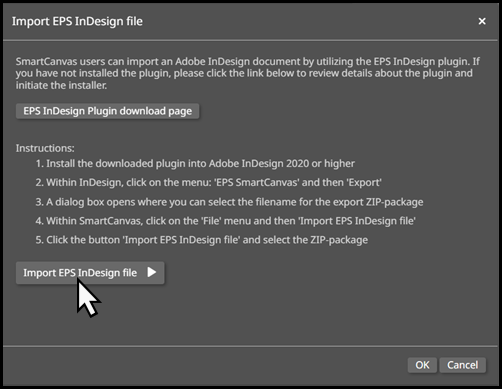Cancel the import dialog

[462, 365]
